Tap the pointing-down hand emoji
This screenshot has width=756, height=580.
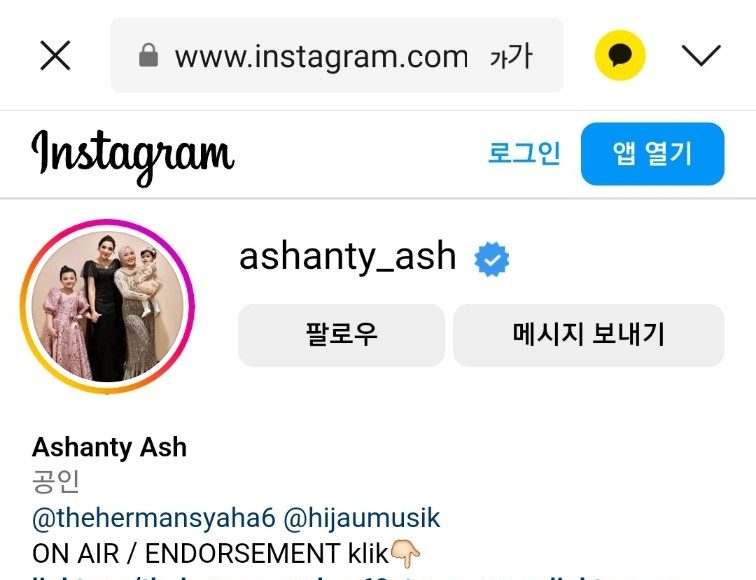(x=405, y=553)
